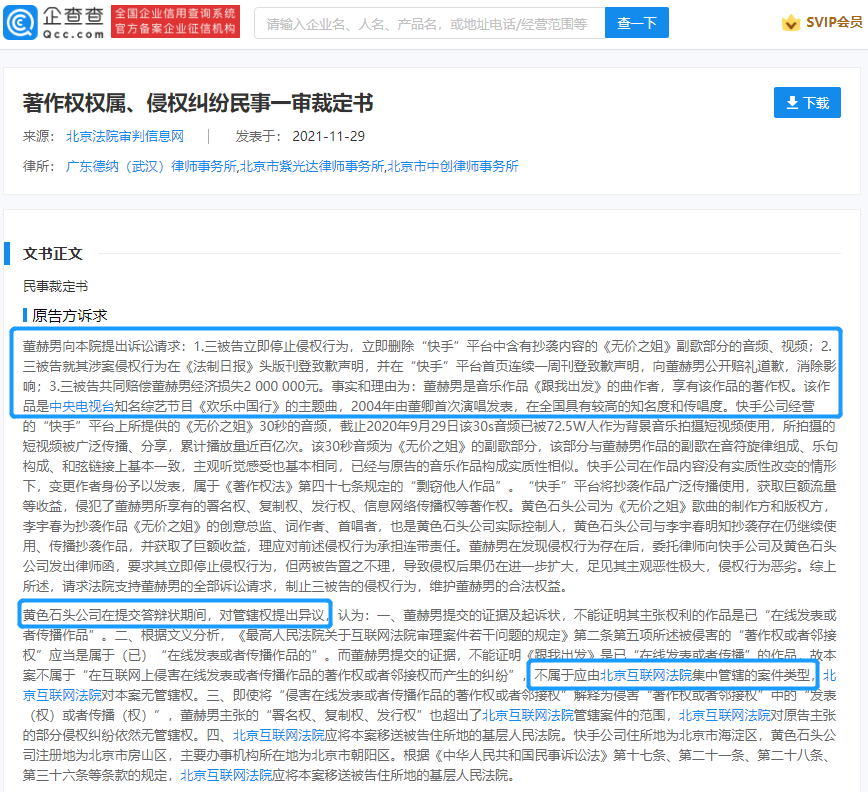The height and width of the screenshot is (792, 868).
Task: Click 北京互联网法院 link before 管辖案件的范围
Action: [528, 715]
